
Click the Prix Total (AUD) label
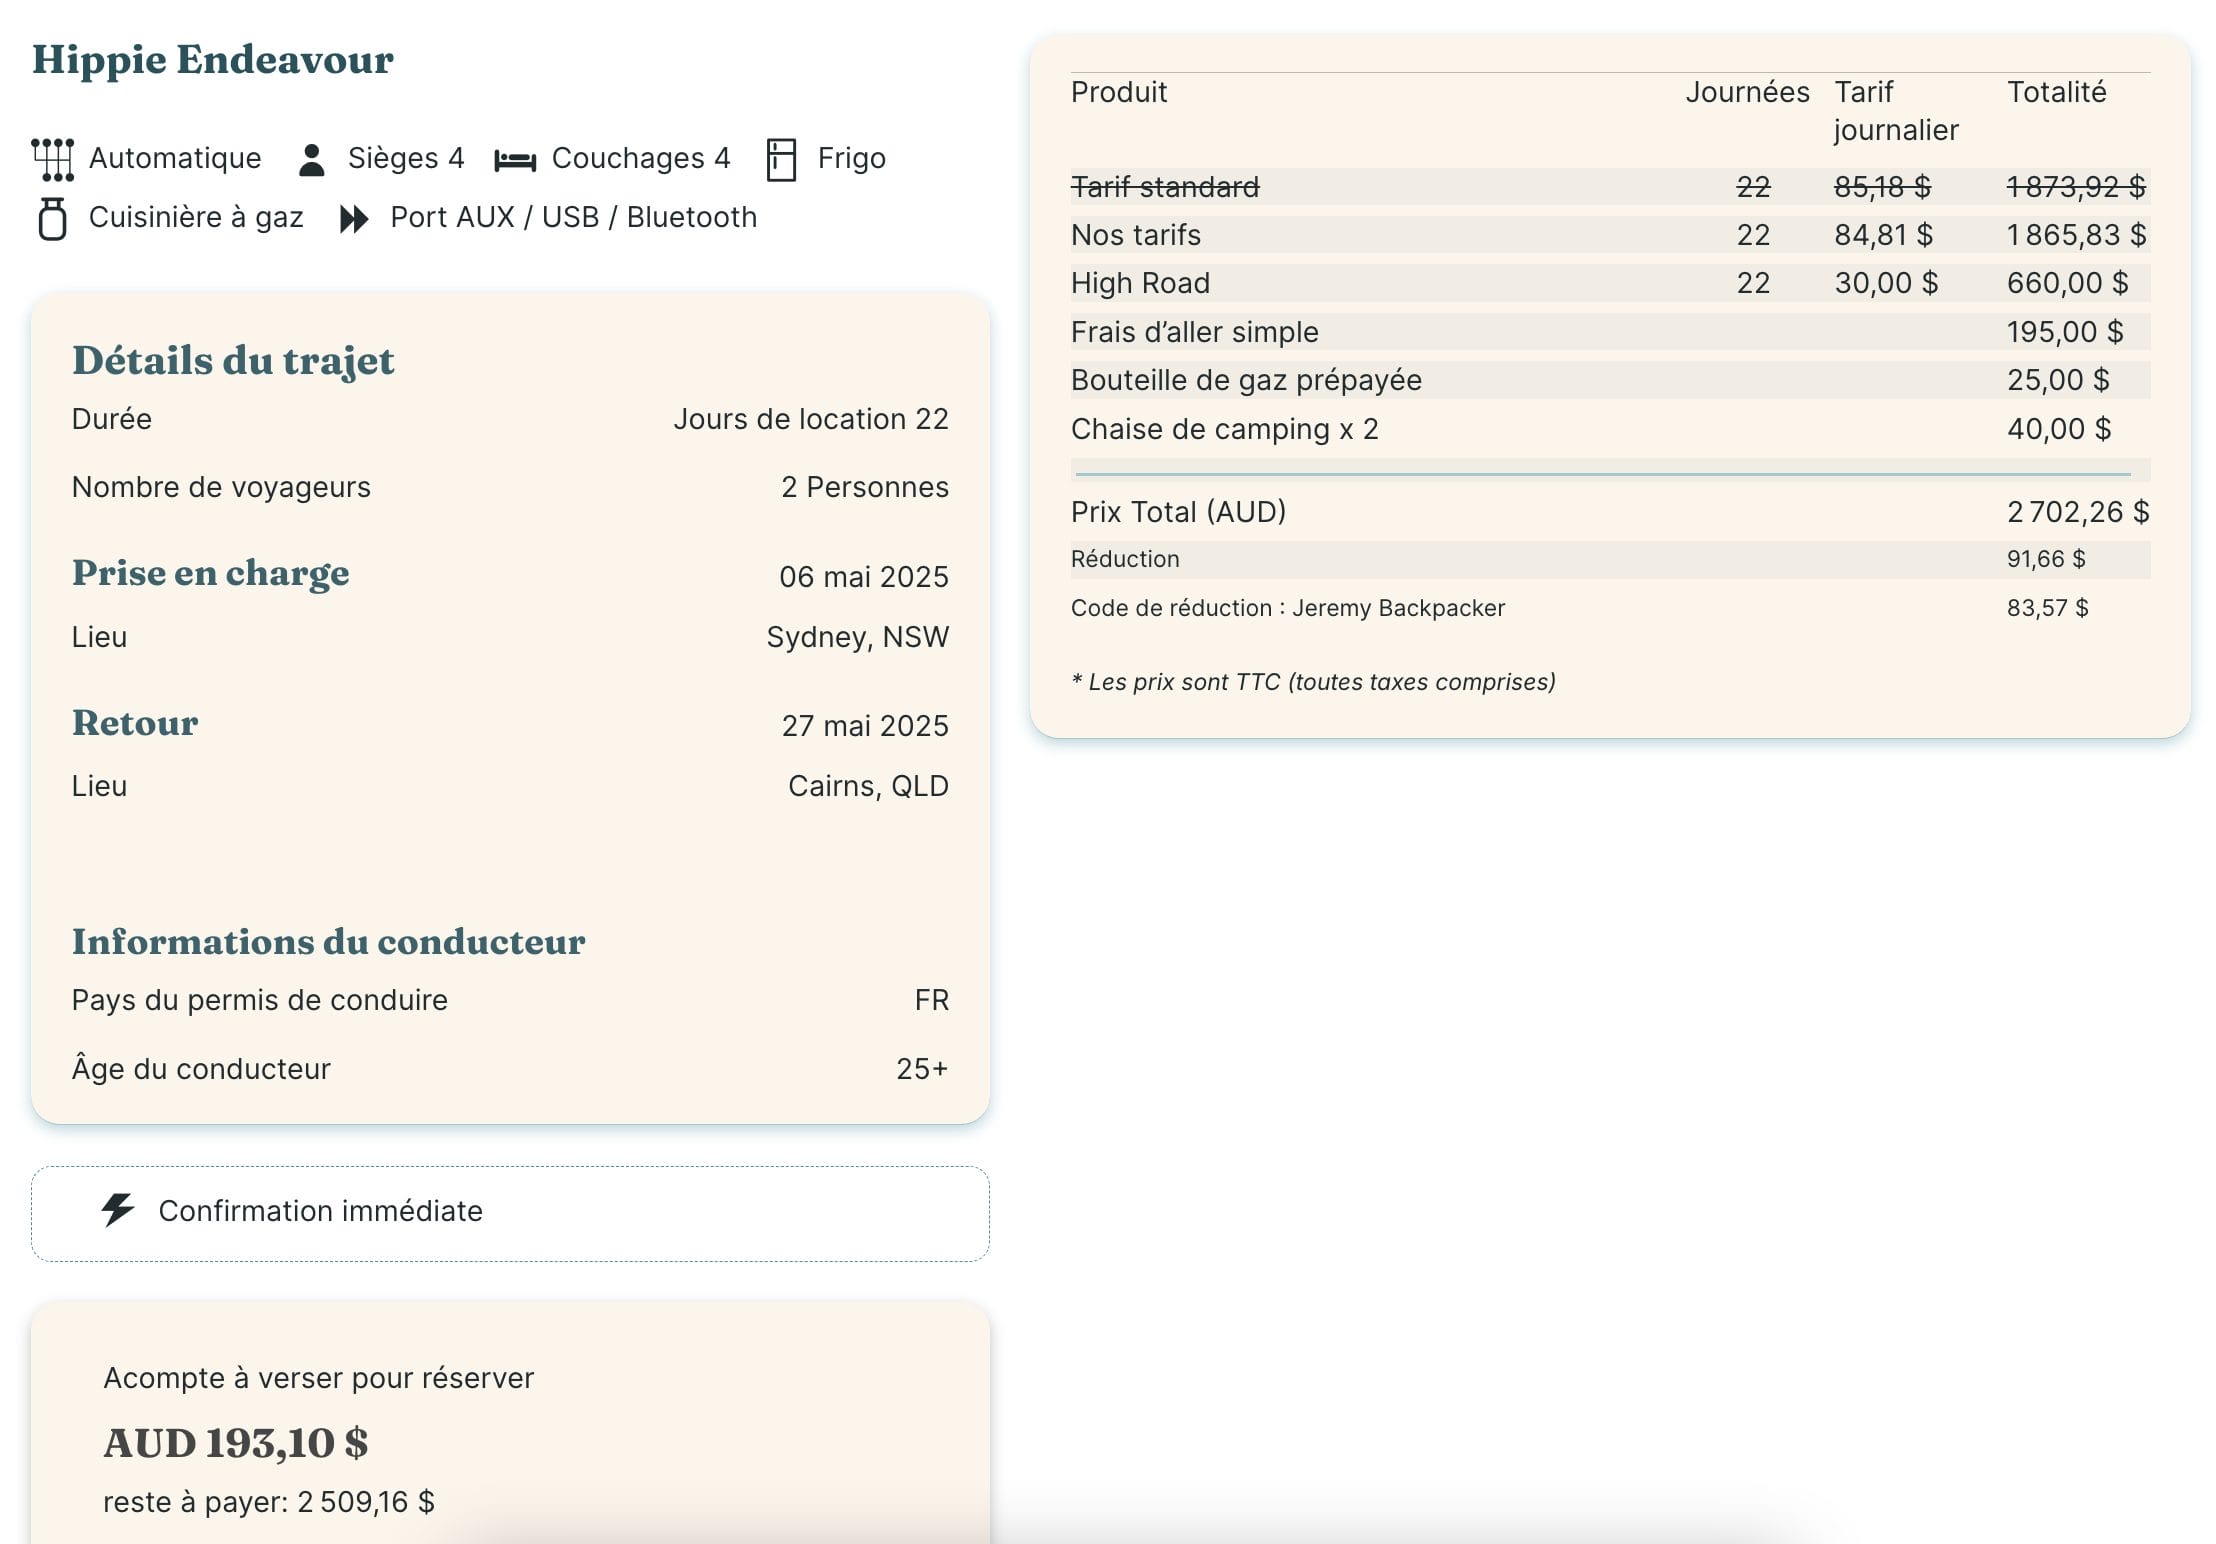pos(1178,512)
